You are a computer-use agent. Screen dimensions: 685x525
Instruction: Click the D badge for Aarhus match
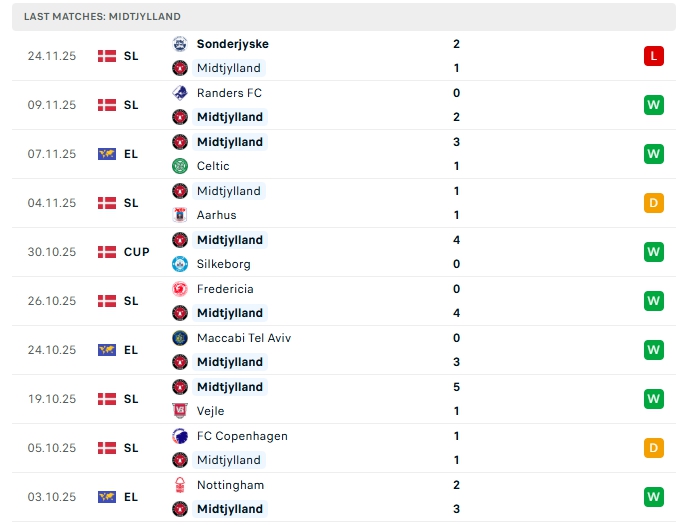(x=654, y=203)
